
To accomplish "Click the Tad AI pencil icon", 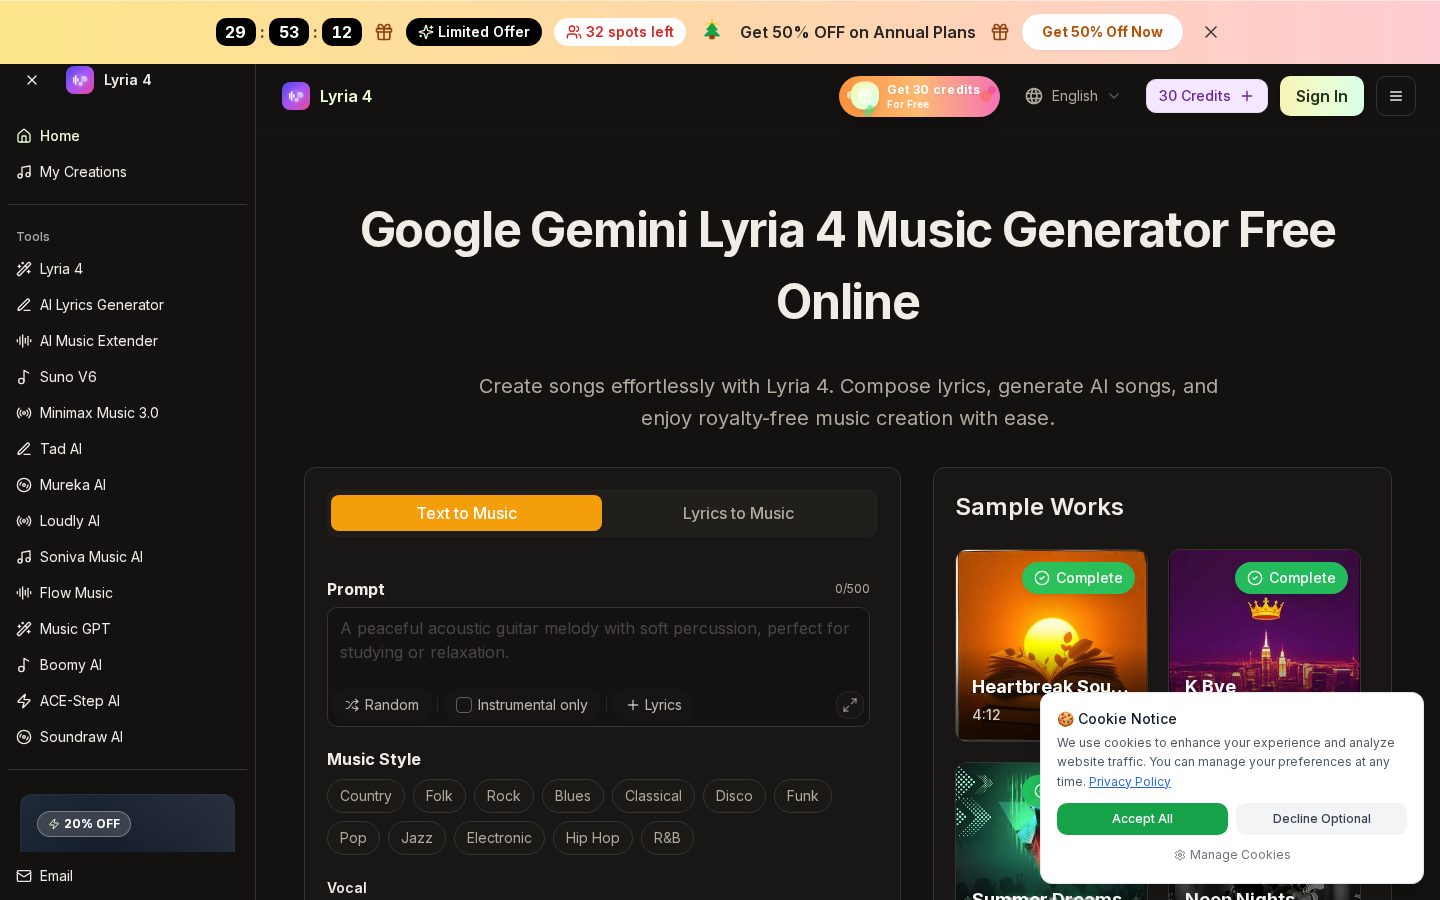I will pos(24,449).
